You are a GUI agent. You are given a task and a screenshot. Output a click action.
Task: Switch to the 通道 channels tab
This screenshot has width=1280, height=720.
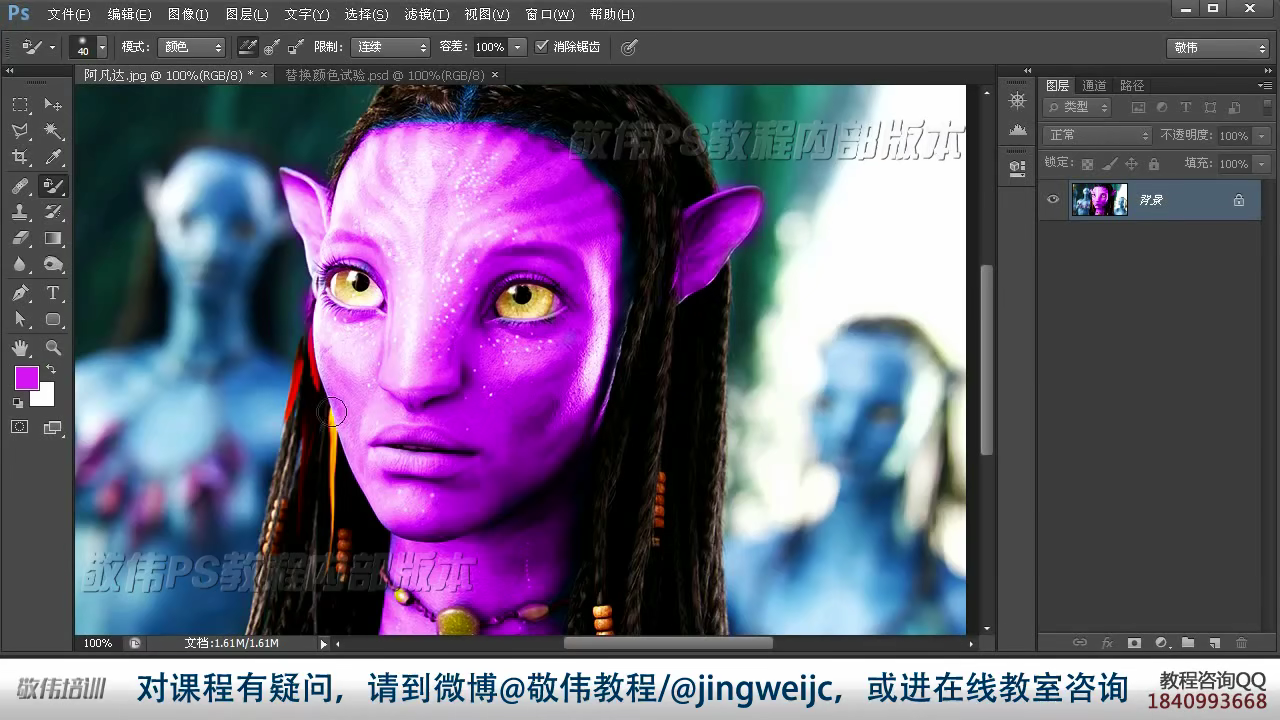click(x=1095, y=86)
